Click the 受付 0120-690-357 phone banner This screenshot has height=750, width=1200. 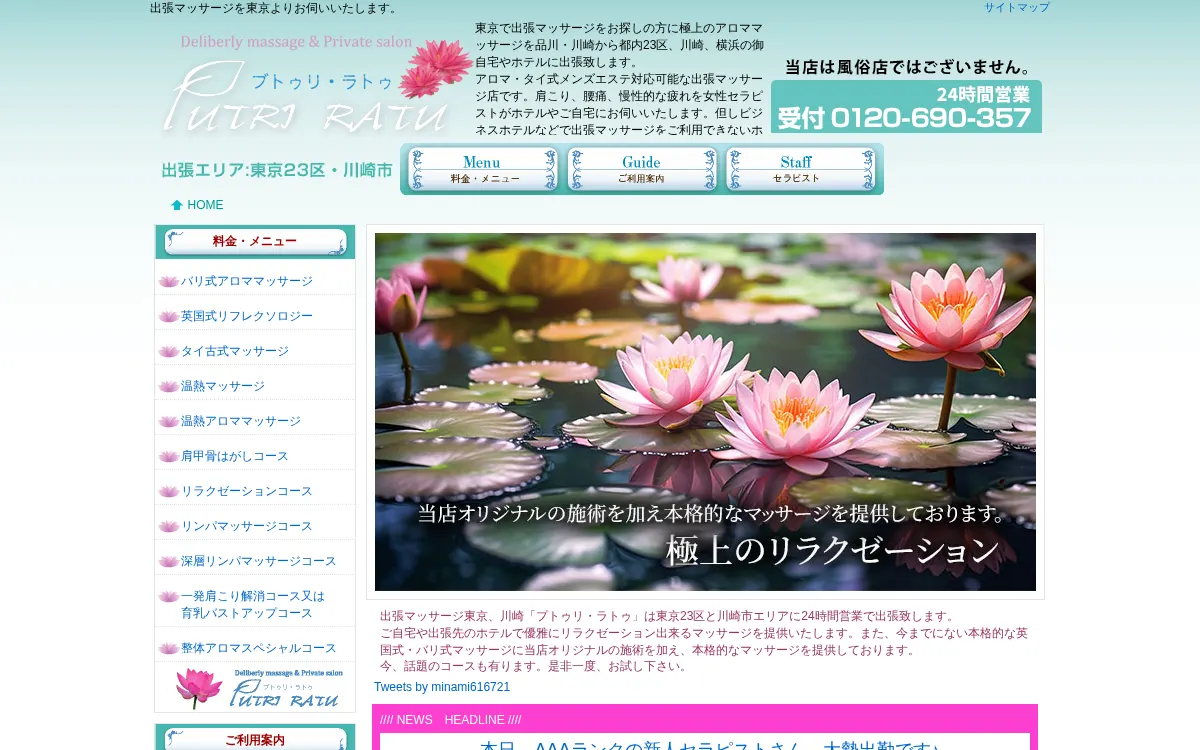tap(906, 107)
